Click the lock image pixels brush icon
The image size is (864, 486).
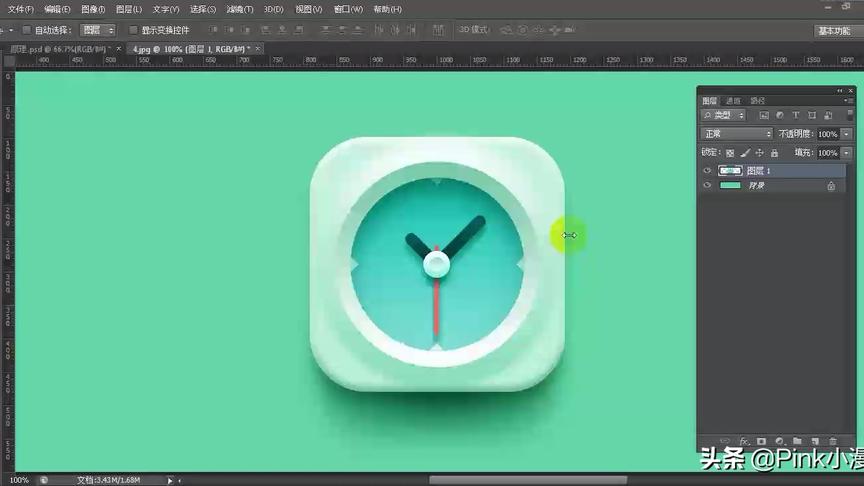point(744,153)
